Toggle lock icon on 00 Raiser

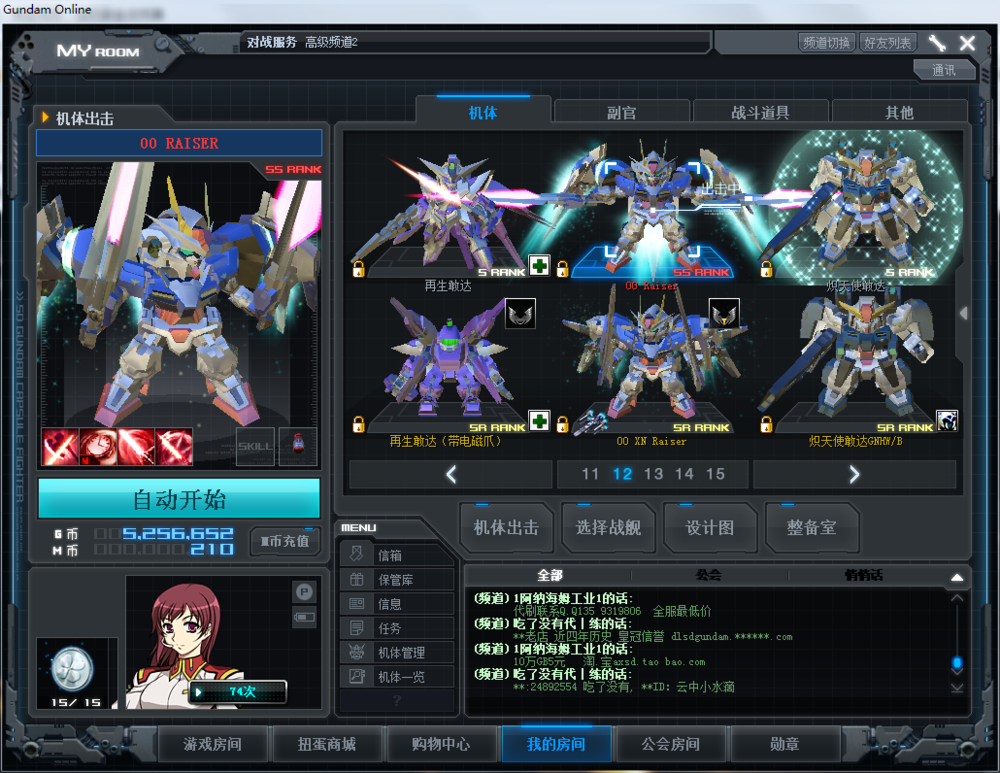562,269
